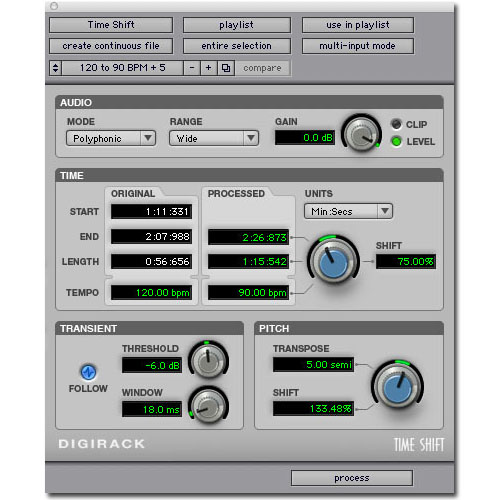Click the AUDIO section header
500x500 pixels.
click(249, 102)
